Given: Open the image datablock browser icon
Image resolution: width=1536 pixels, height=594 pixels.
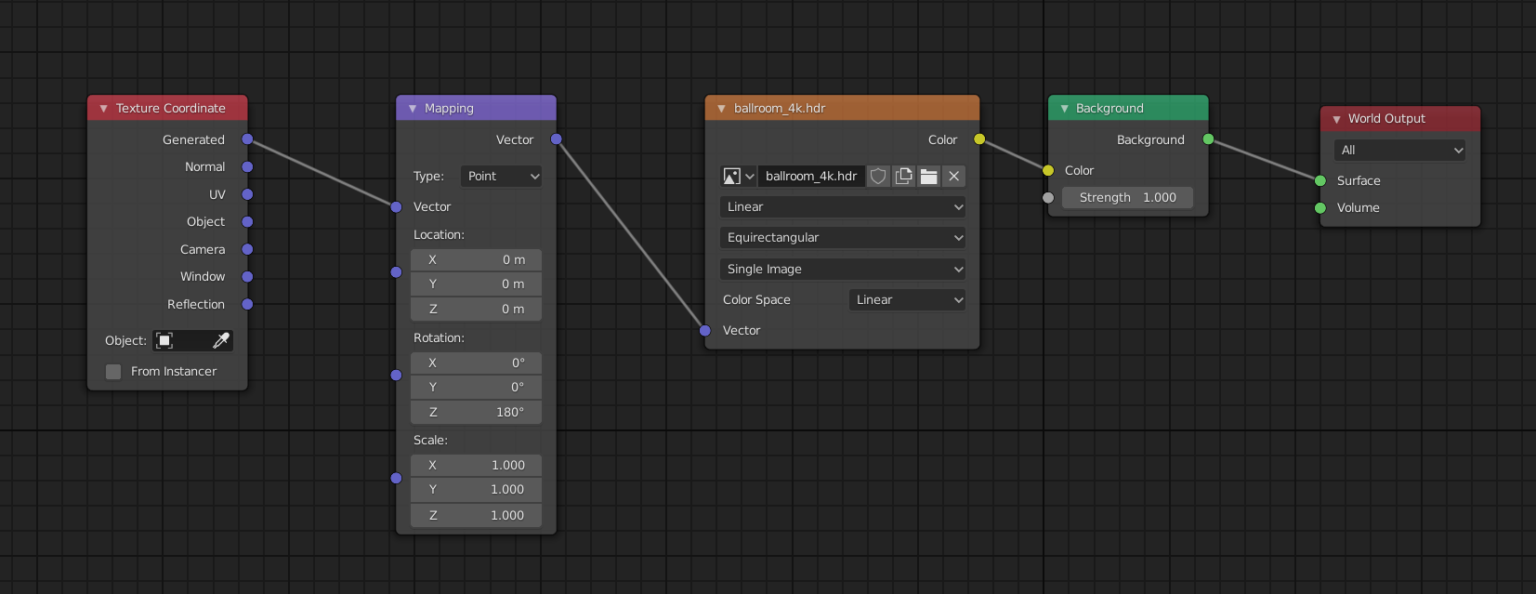Looking at the screenshot, I should 734,176.
